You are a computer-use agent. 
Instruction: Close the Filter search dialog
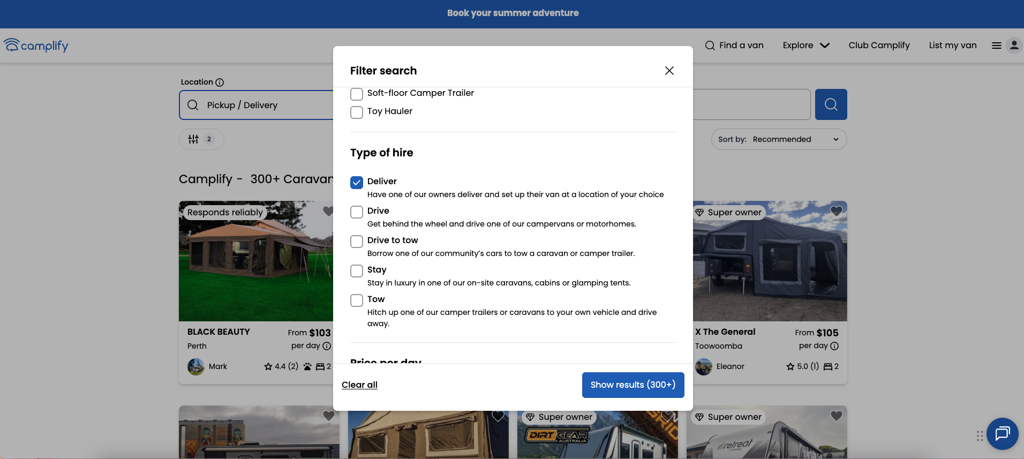pyautogui.click(x=669, y=71)
